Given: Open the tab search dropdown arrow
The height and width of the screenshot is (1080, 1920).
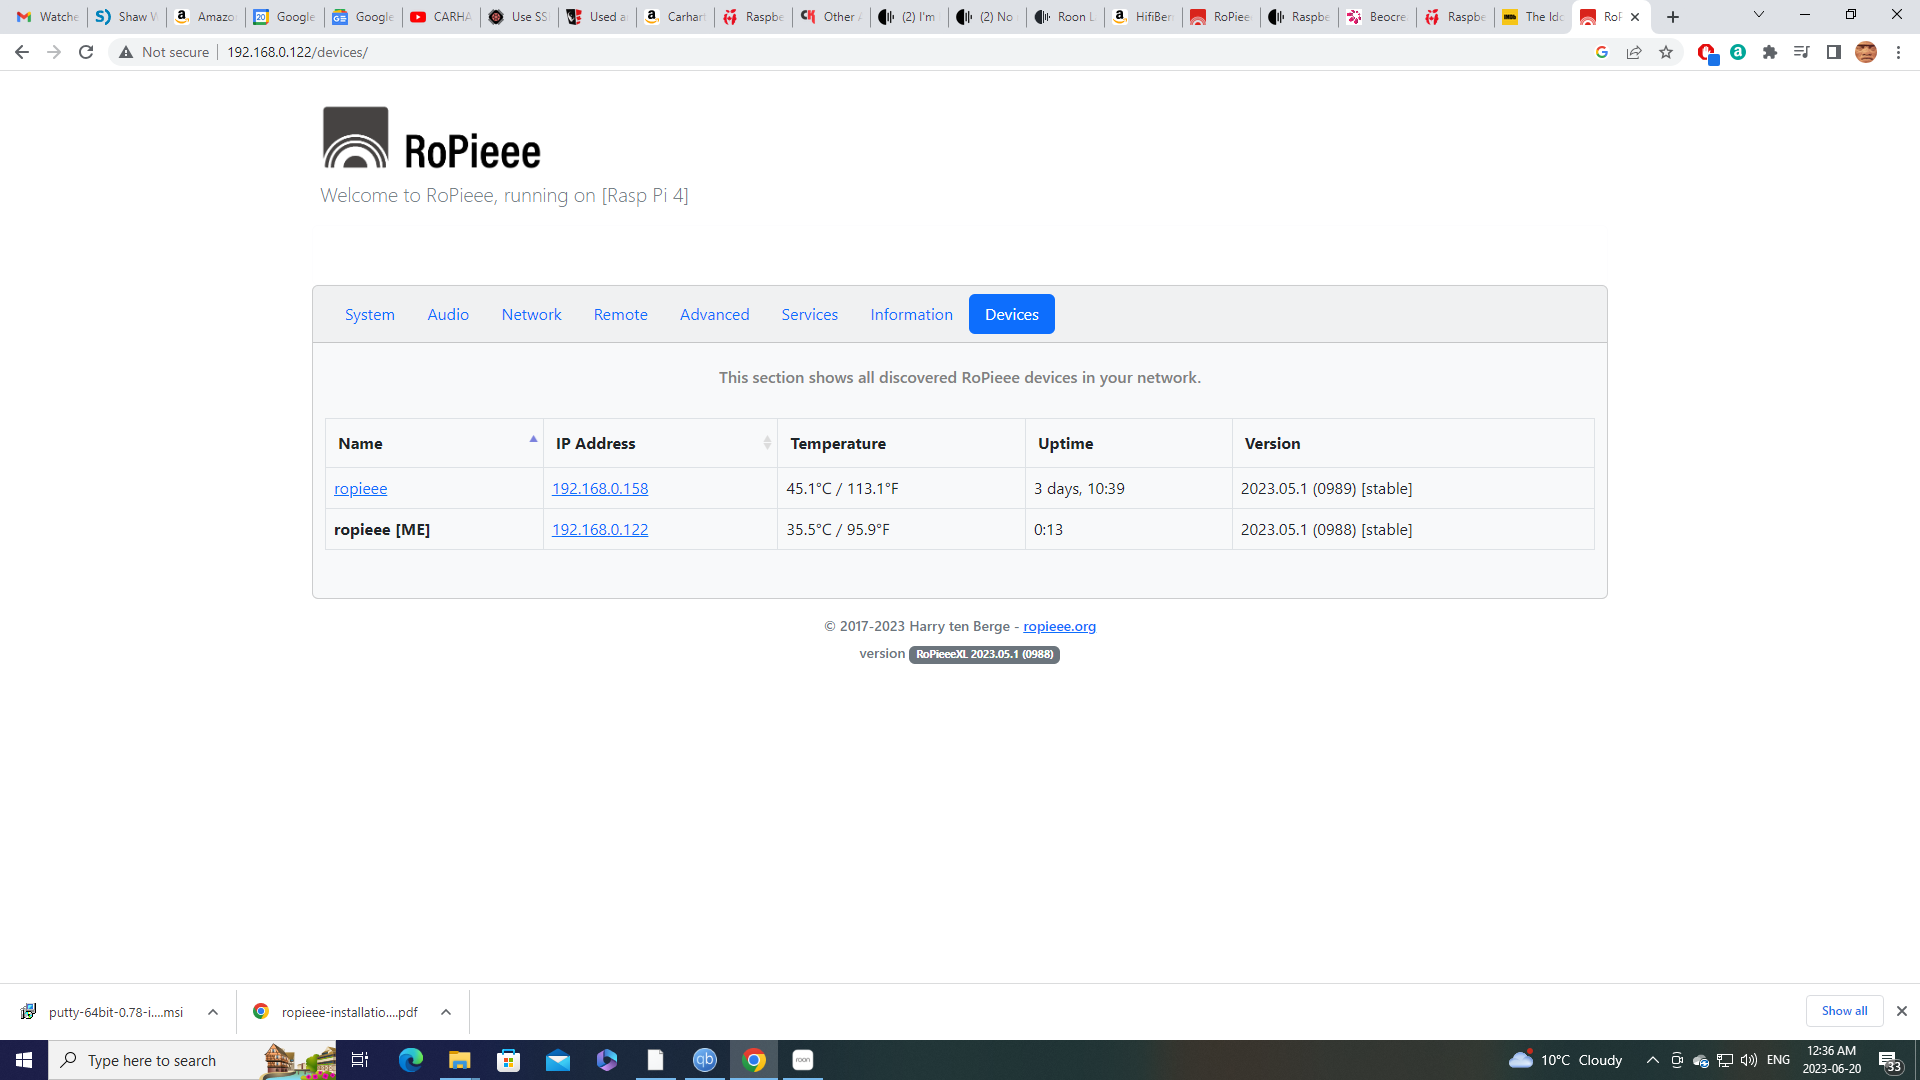Looking at the screenshot, I should [x=1758, y=15].
